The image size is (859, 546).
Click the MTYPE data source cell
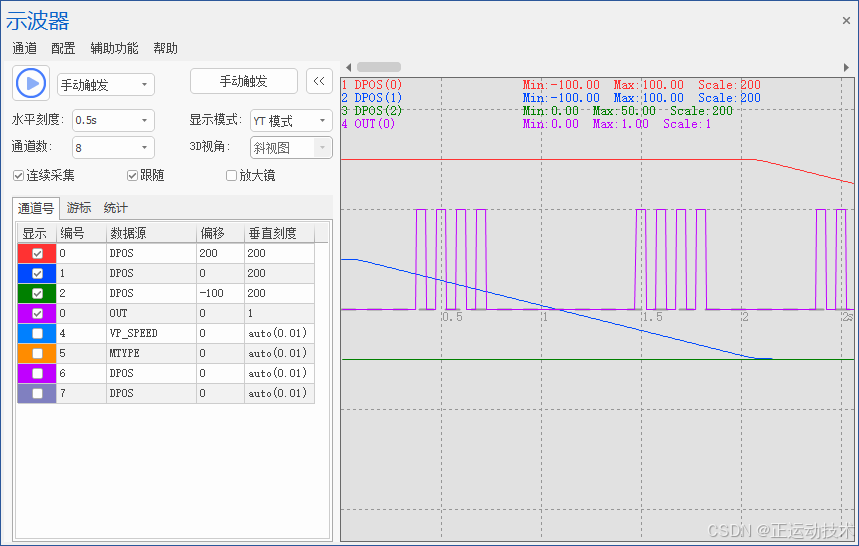click(x=151, y=353)
